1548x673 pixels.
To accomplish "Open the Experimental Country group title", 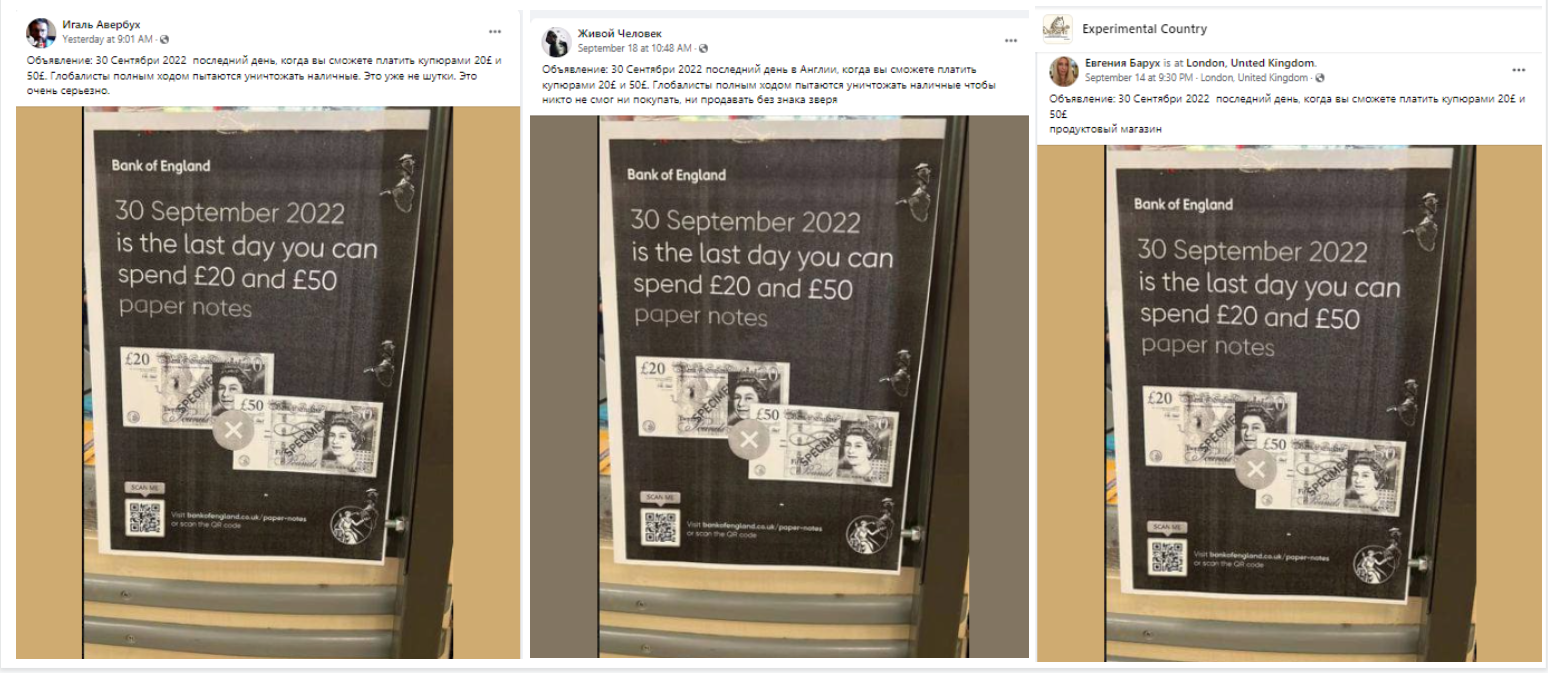I will [1144, 29].
